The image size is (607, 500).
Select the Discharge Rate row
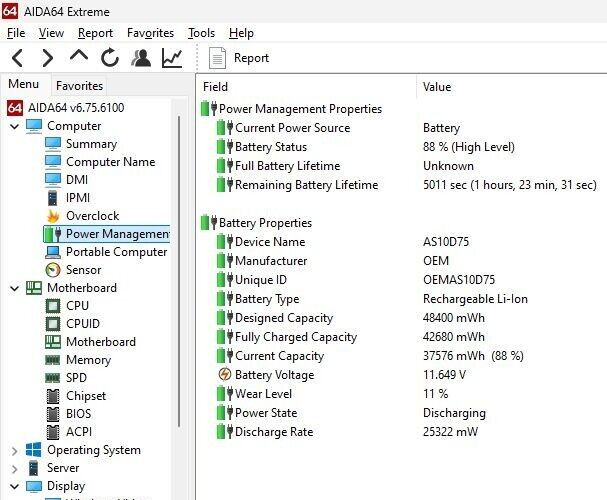point(403,432)
